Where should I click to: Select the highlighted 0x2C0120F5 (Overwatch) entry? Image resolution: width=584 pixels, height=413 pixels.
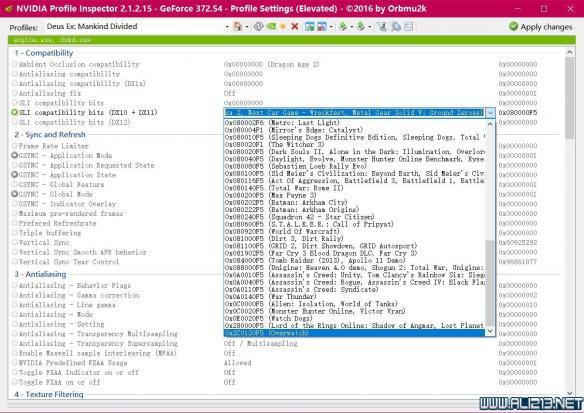pyautogui.click(x=355, y=333)
